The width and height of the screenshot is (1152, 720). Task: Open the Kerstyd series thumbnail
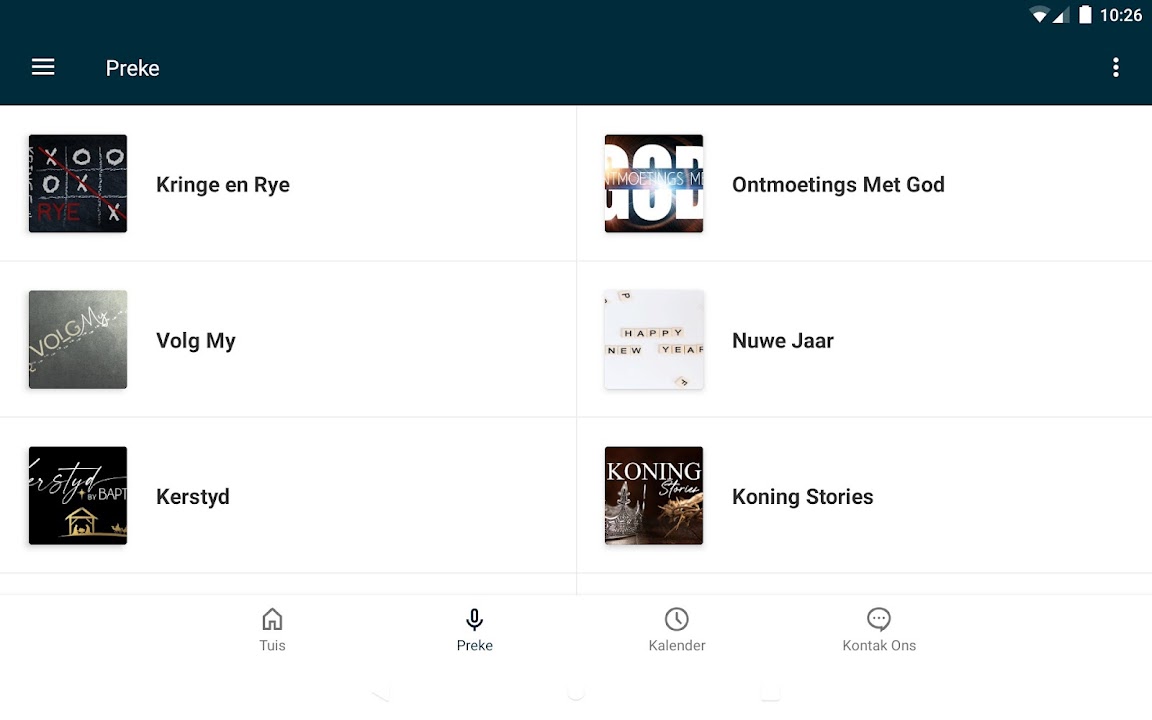coord(78,496)
